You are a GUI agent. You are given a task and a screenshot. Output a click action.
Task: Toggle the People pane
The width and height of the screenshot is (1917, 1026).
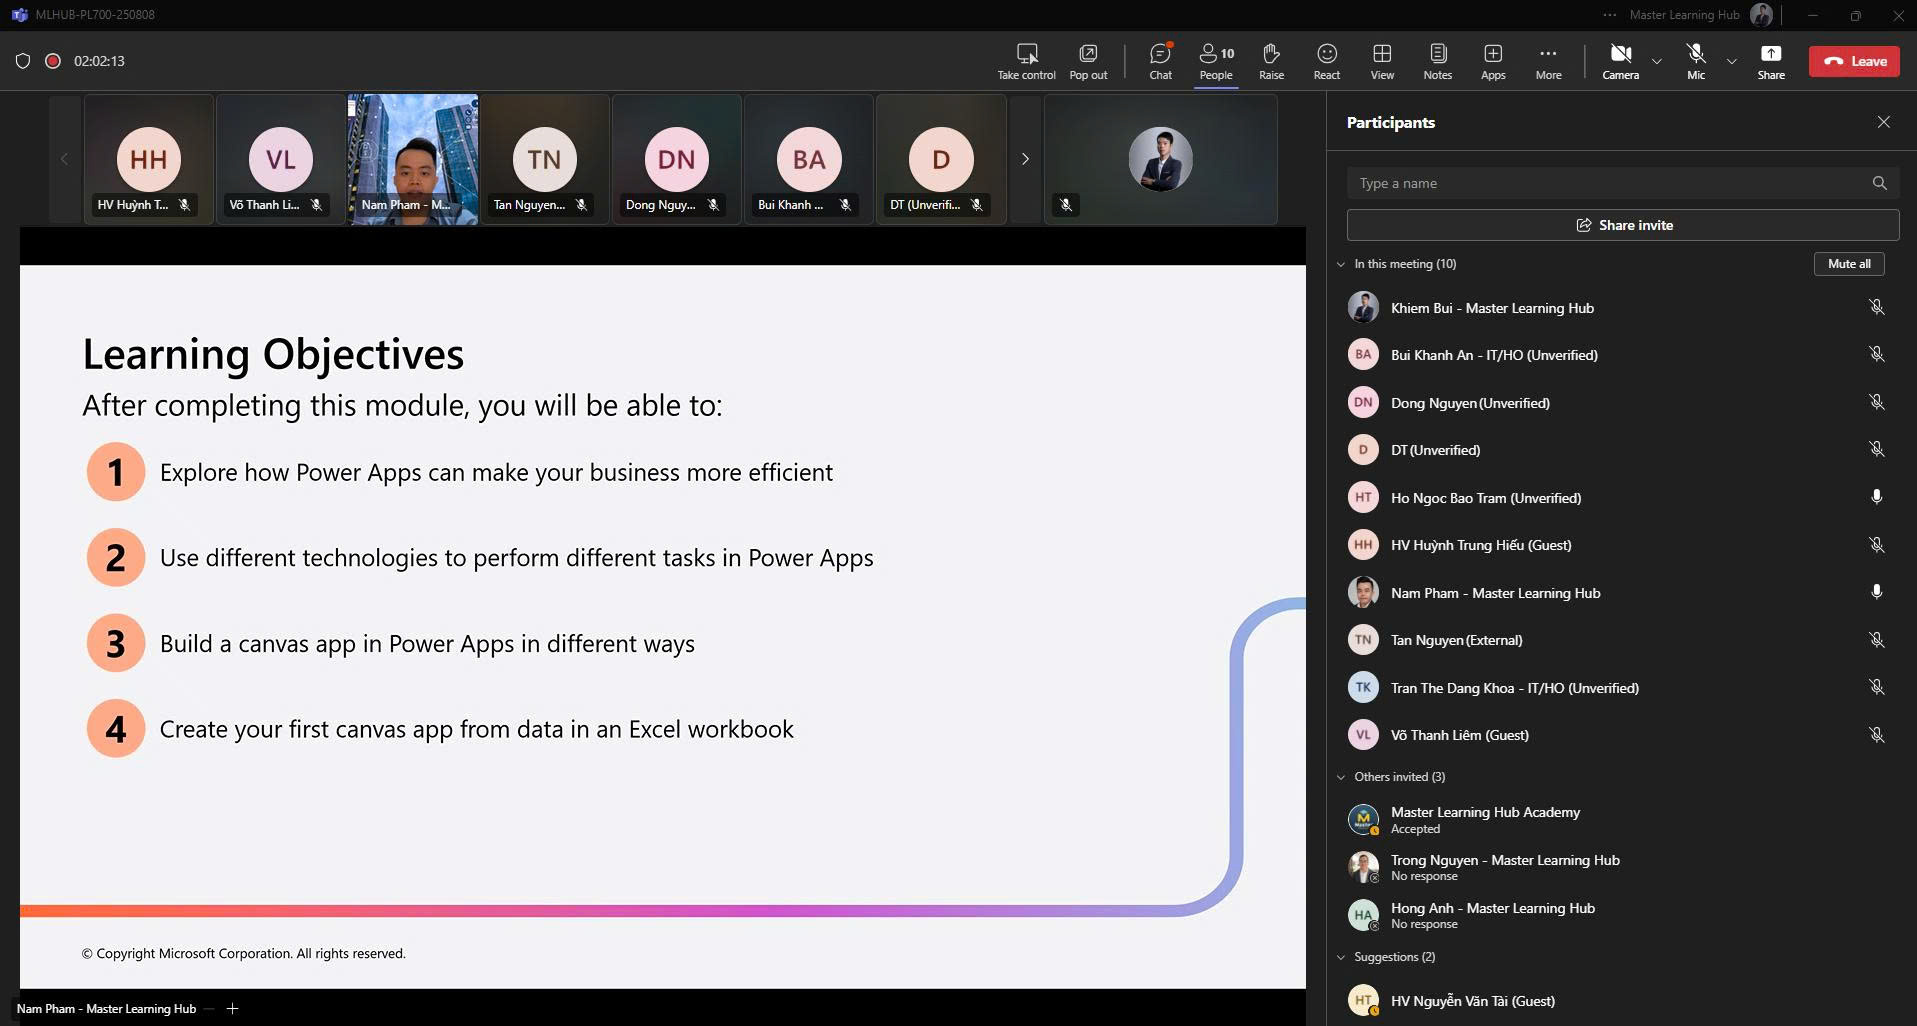coord(1216,61)
